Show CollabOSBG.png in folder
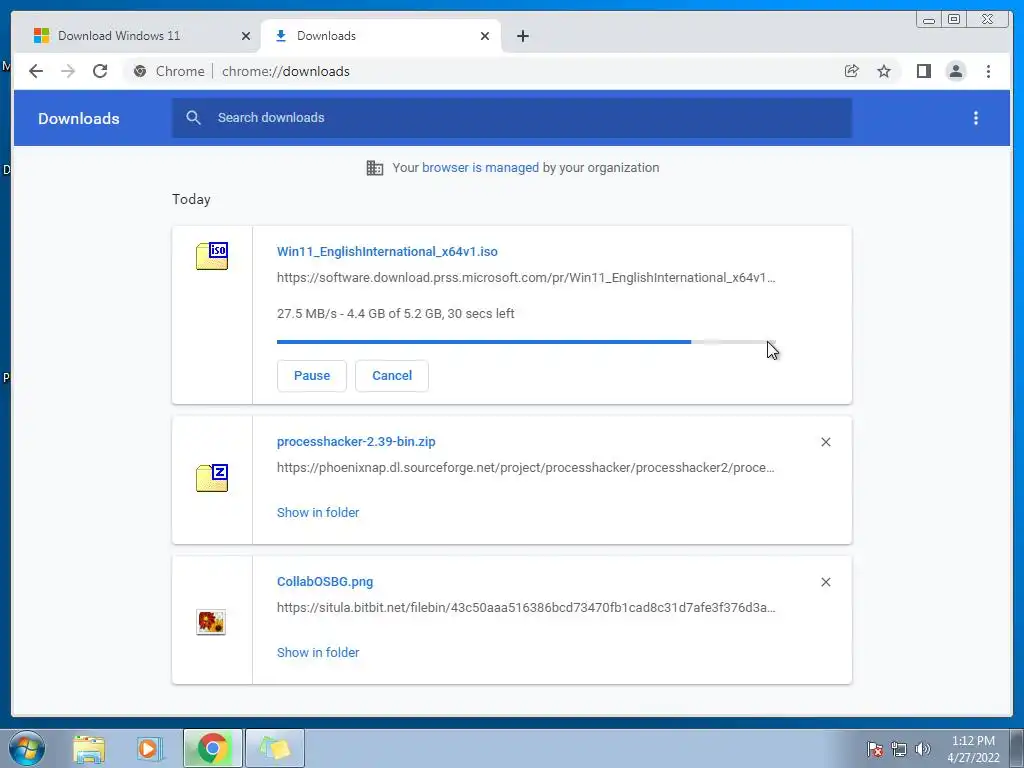1024x768 pixels. click(318, 652)
